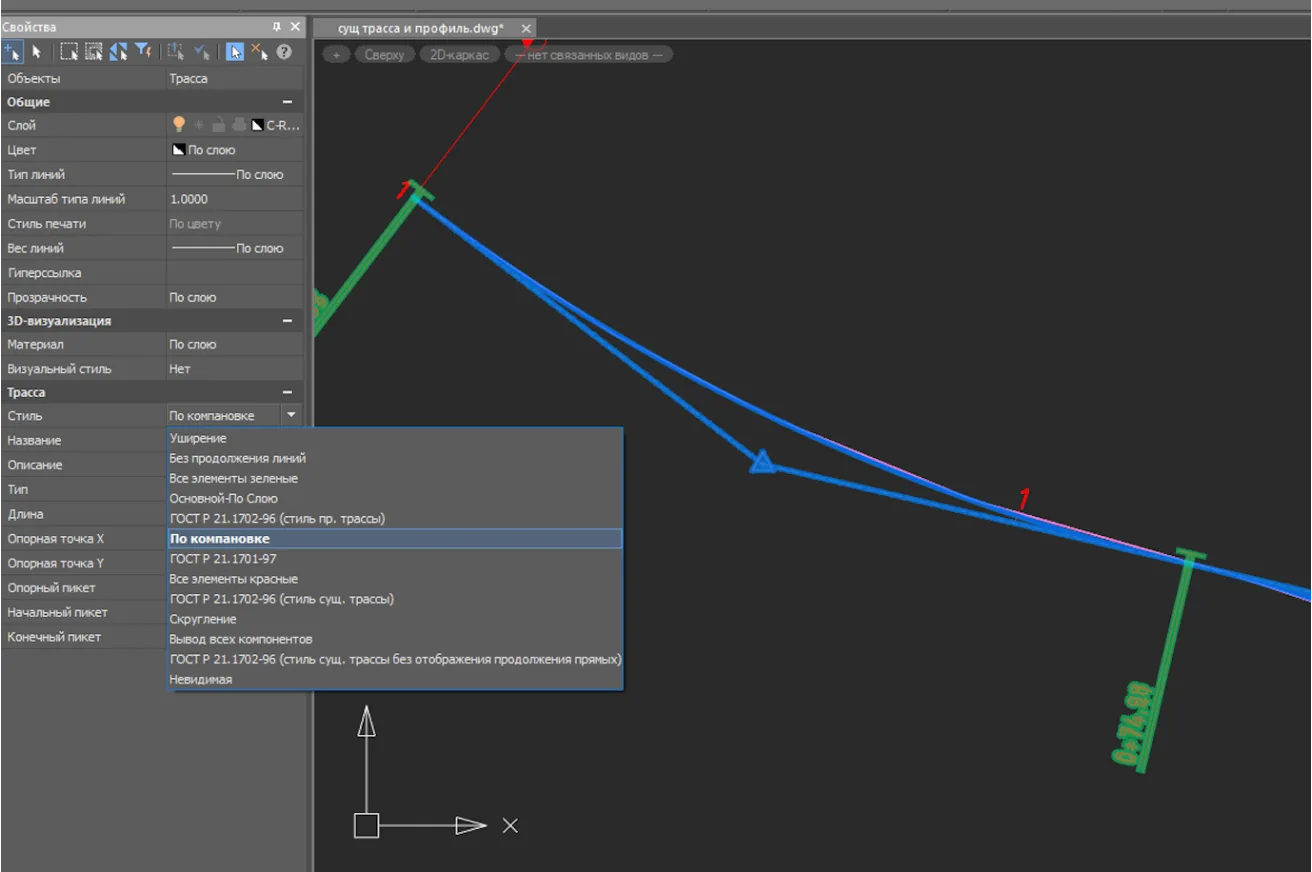Image resolution: width=1312 pixels, height=872 pixels.
Task: Collapse the 3D-визуализация section
Action: [x=287, y=321]
